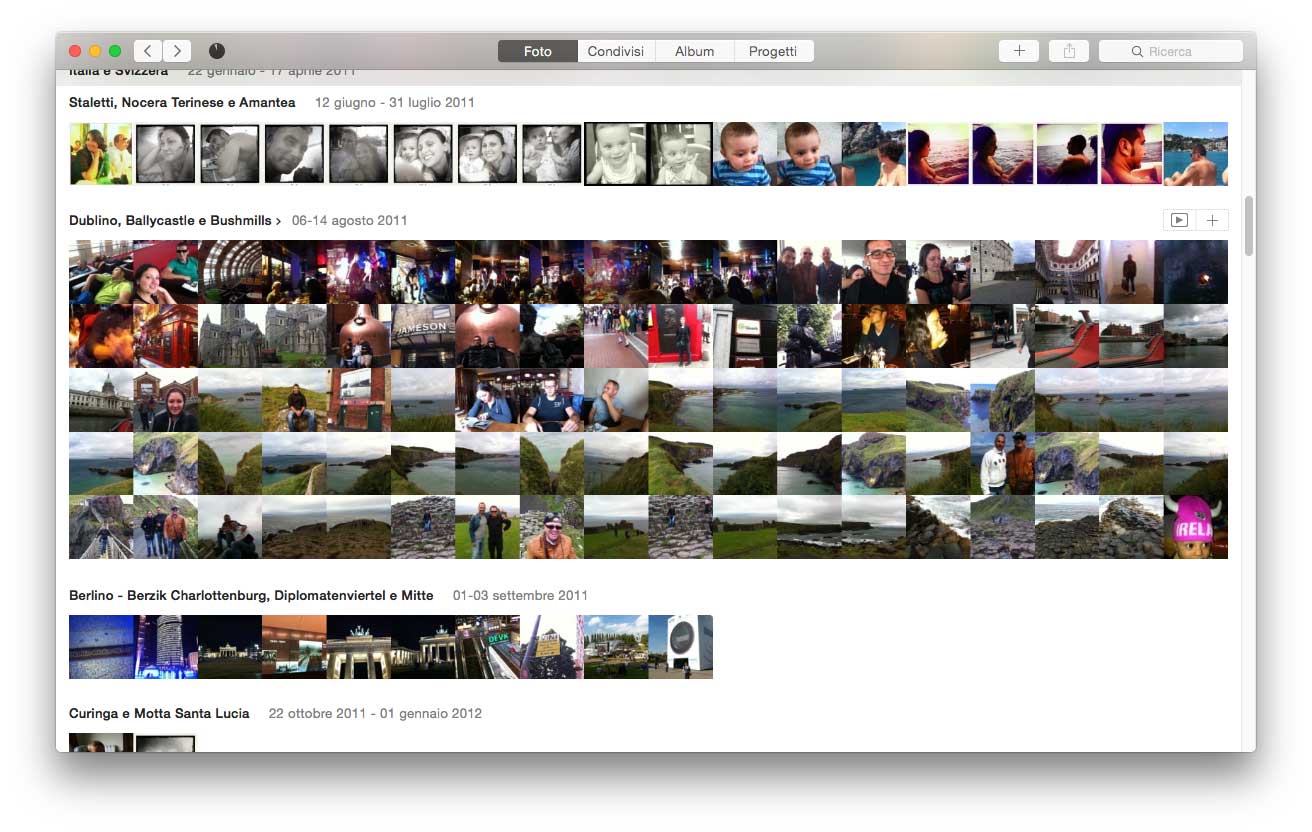1312x832 pixels.
Task: Switch to the Condivisi tab
Action: [615, 51]
